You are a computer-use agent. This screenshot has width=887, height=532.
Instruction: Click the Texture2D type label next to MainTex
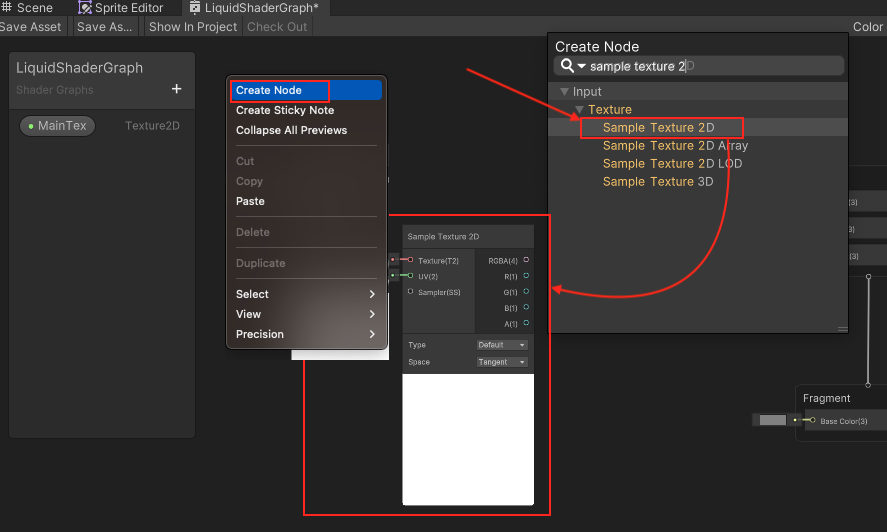[x=152, y=126]
